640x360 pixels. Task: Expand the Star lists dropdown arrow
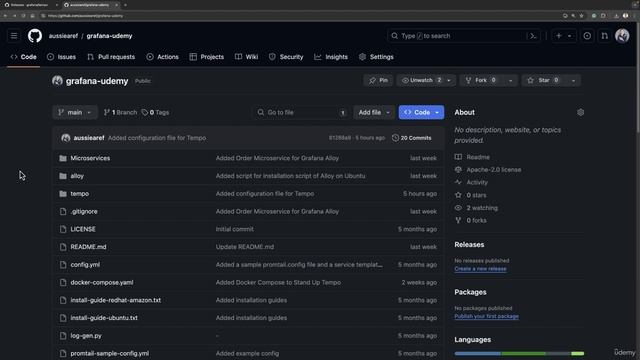tap(573, 80)
